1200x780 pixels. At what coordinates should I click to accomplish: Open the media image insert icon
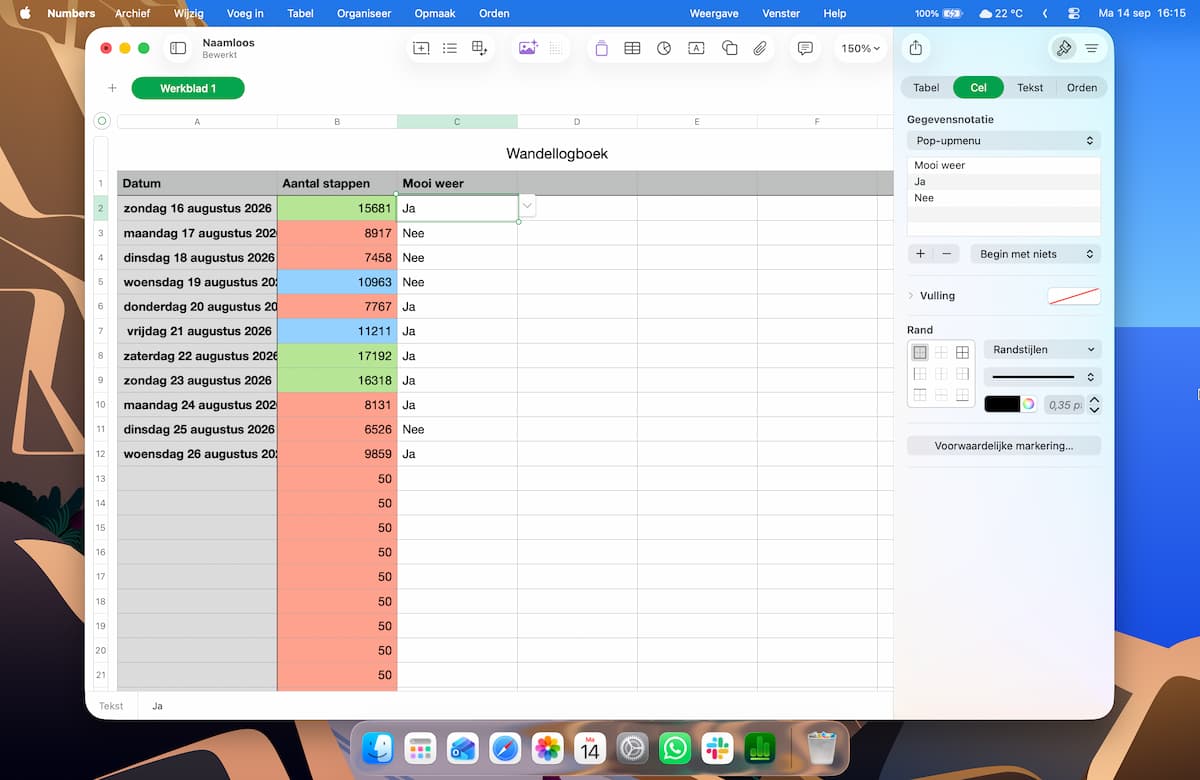coord(527,48)
